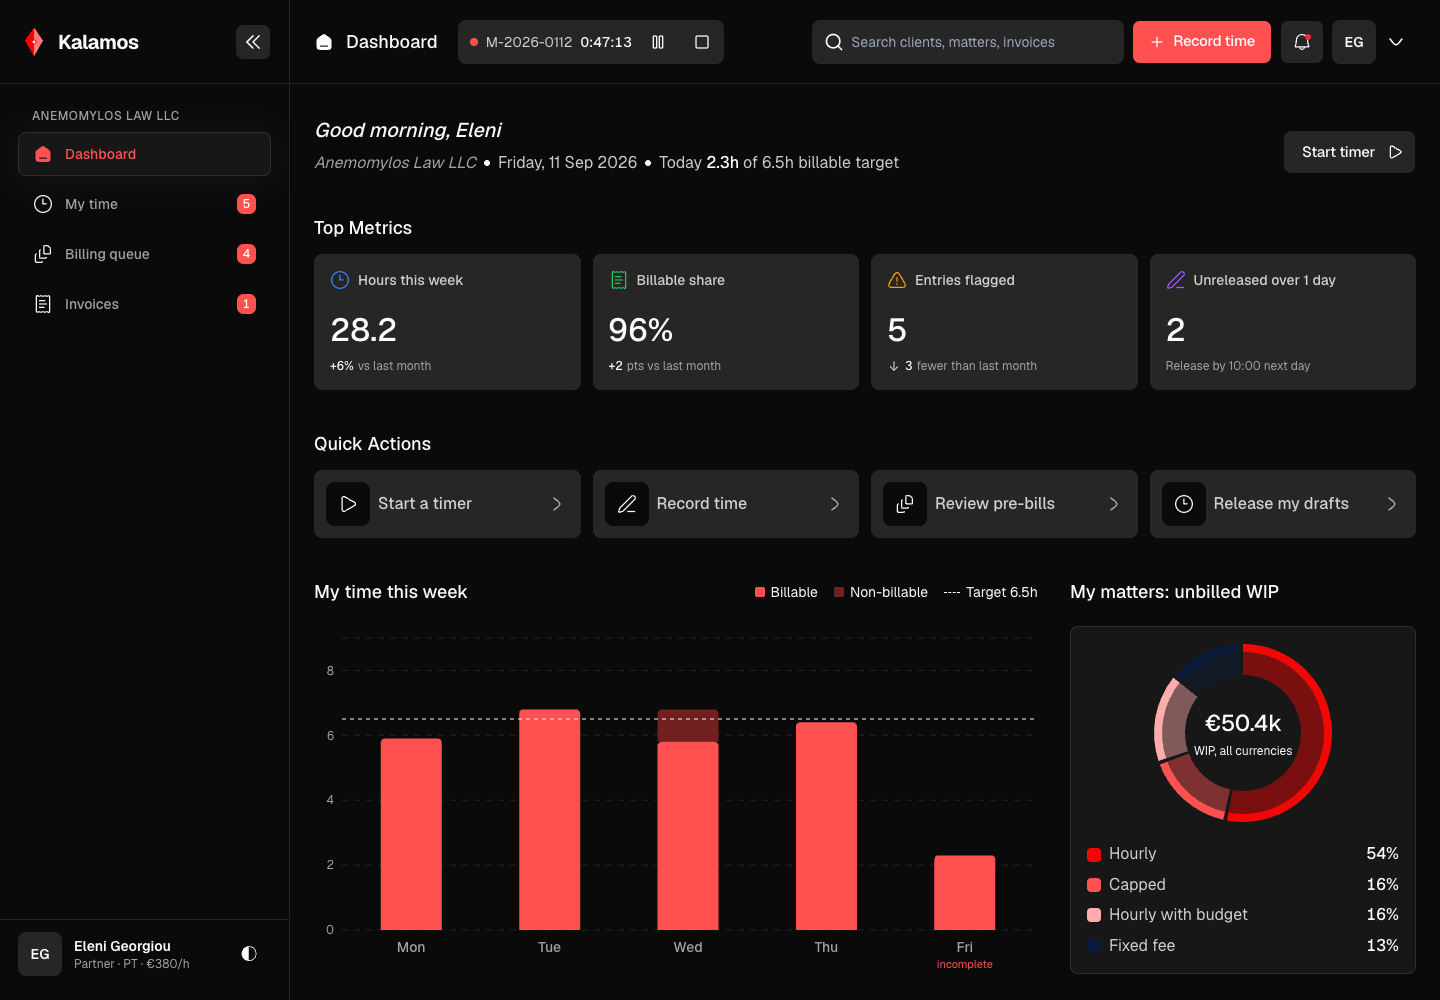Click the Capped legend row label
The height and width of the screenshot is (1000, 1440).
(x=1137, y=884)
